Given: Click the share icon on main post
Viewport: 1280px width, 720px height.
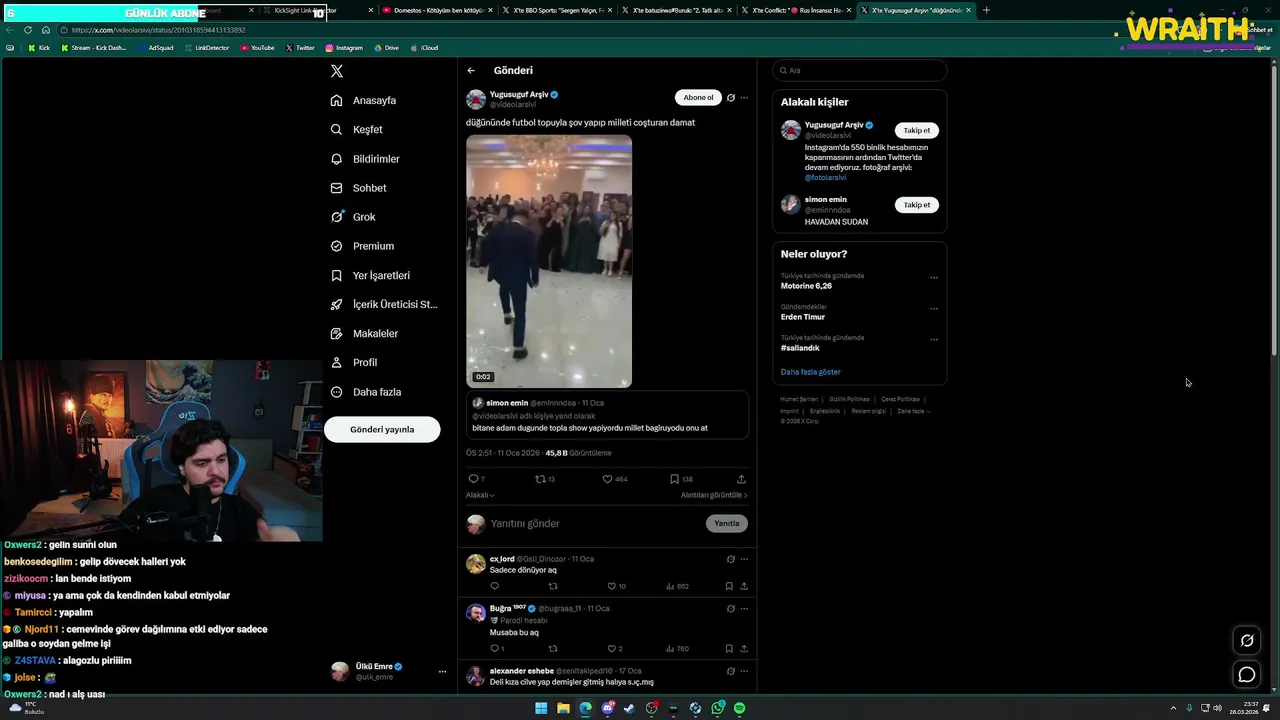Looking at the screenshot, I should click(741, 479).
